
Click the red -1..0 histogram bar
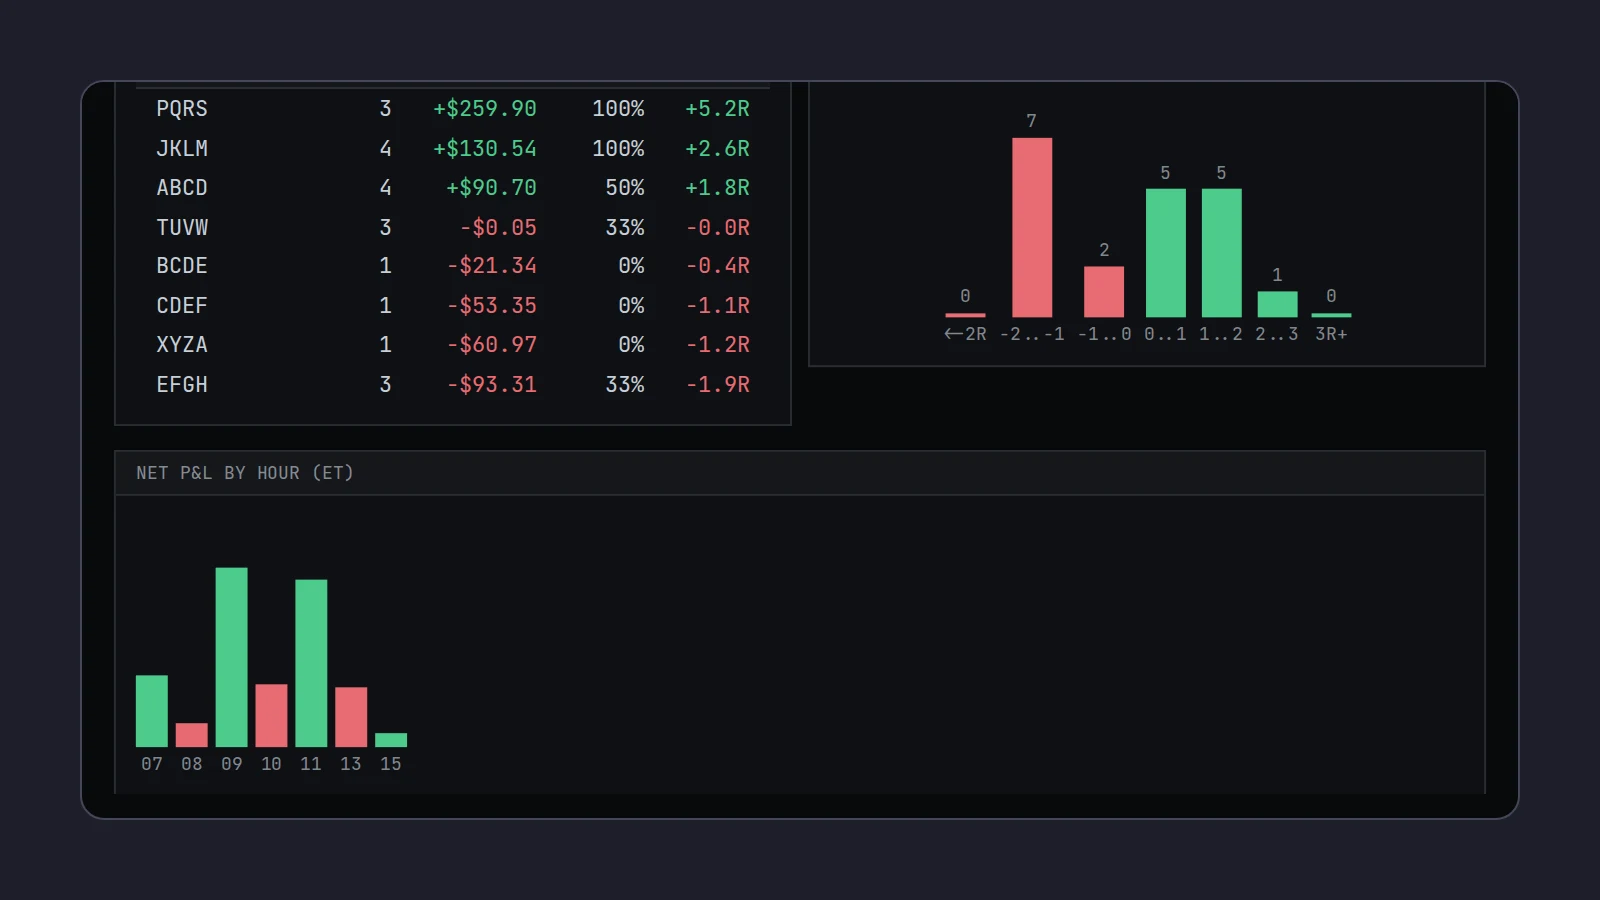point(1104,291)
